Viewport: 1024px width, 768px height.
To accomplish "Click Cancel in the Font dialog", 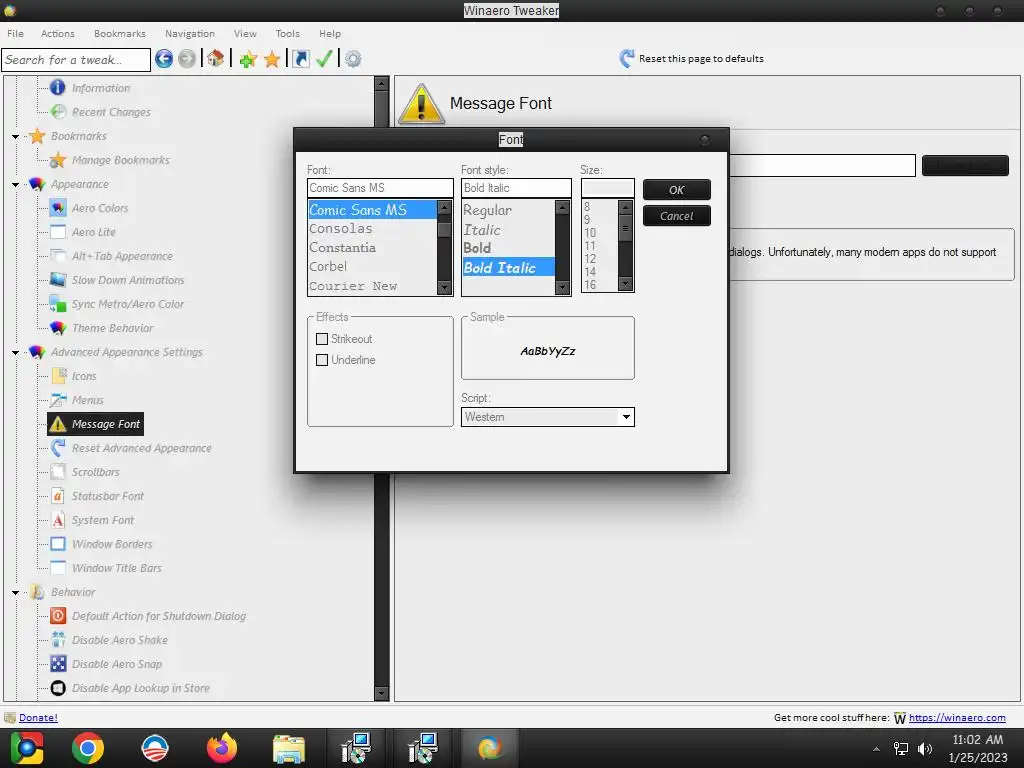I will coord(677,216).
